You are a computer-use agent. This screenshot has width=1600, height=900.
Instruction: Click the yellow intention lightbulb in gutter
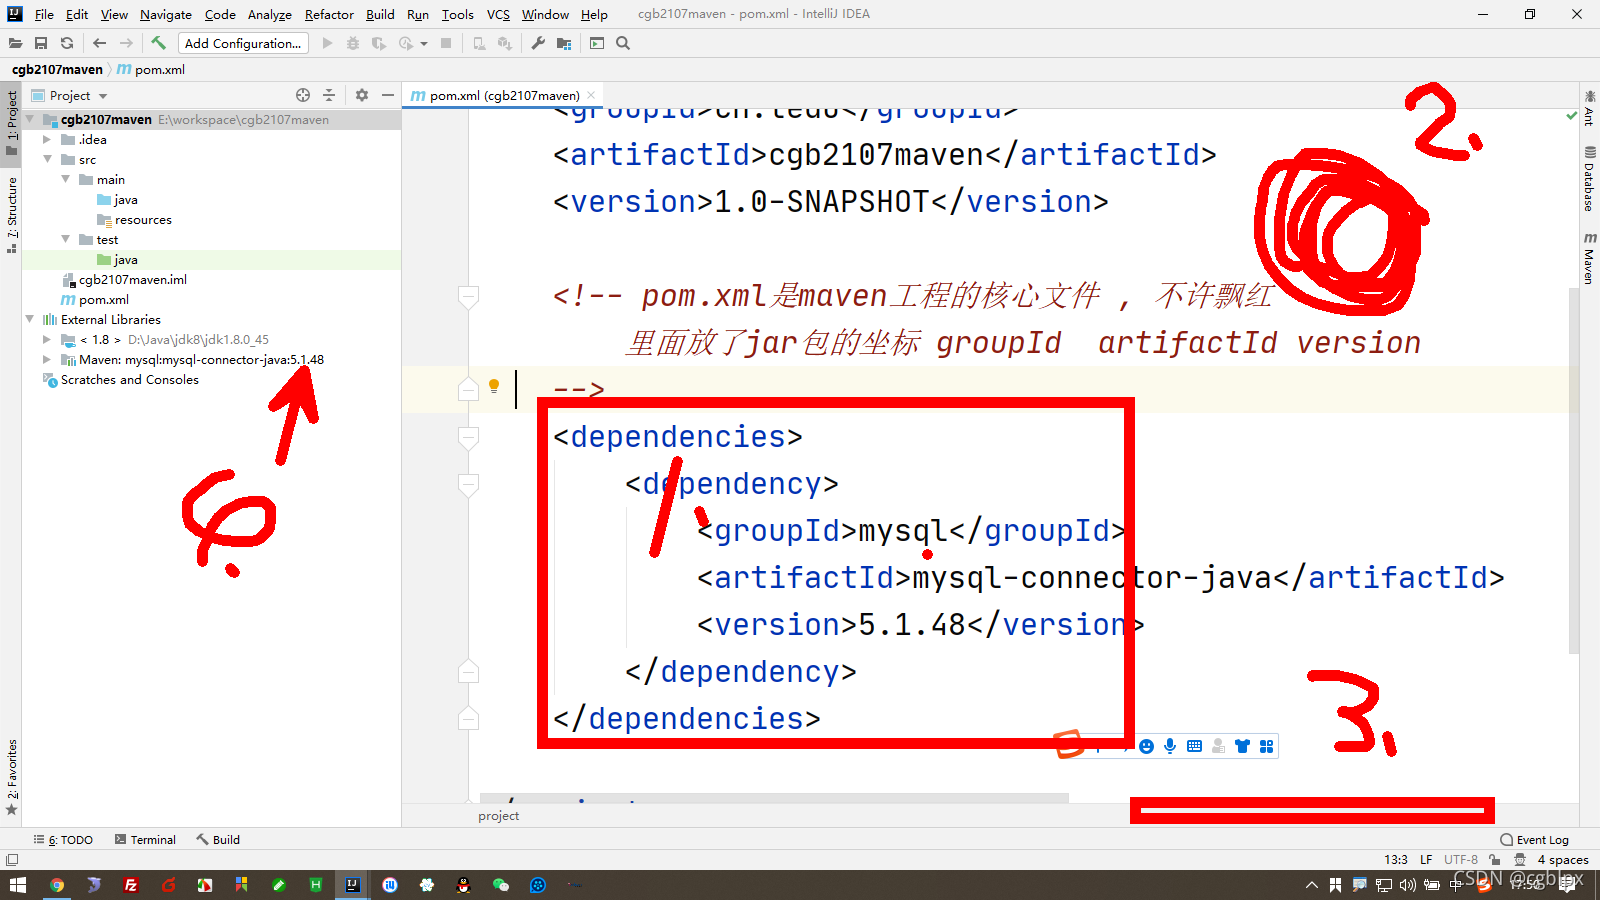(494, 387)
